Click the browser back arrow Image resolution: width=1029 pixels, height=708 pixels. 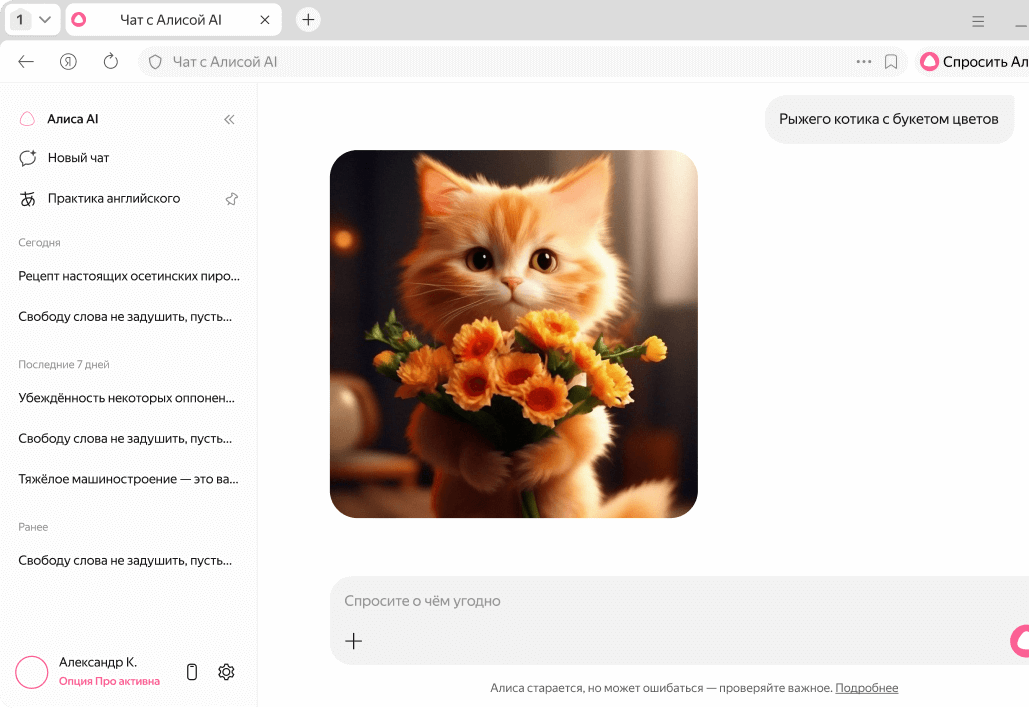(26, 62)
